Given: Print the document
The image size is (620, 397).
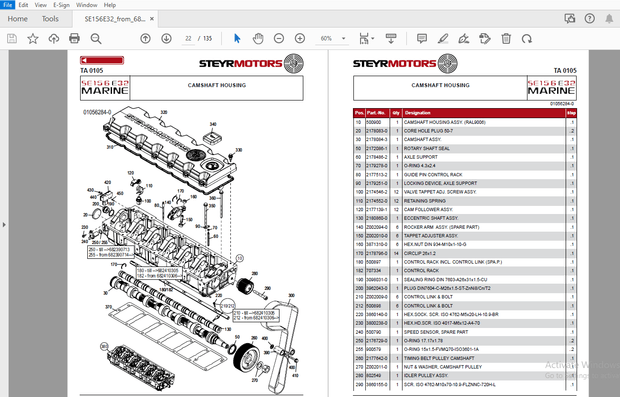Looking at the screenshot, I should pos(74,38).
